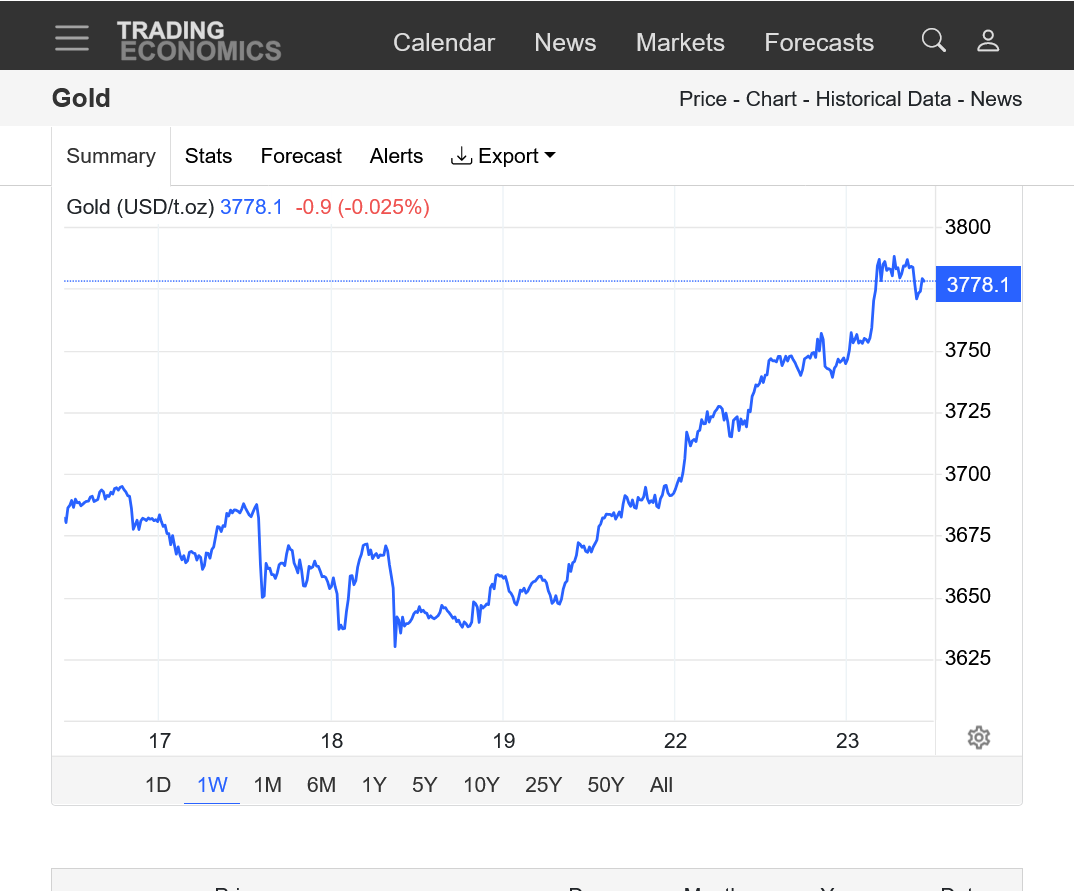Click the Trading Economics logo

coord(198,41)
